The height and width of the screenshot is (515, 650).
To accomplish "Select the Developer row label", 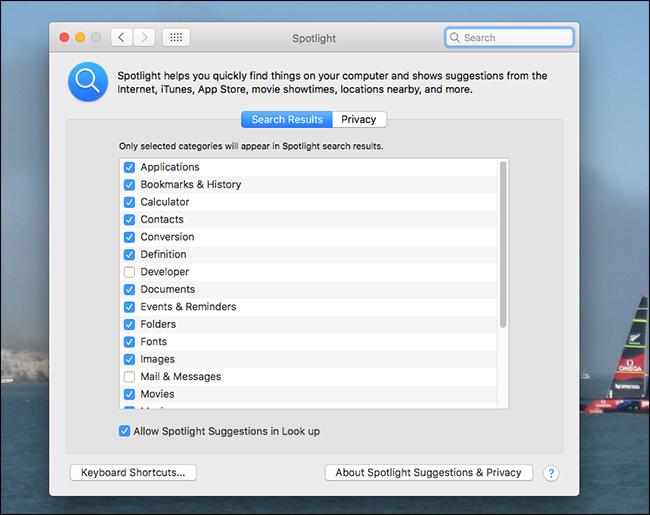I will pyautogui.click(x=165, y=272).
